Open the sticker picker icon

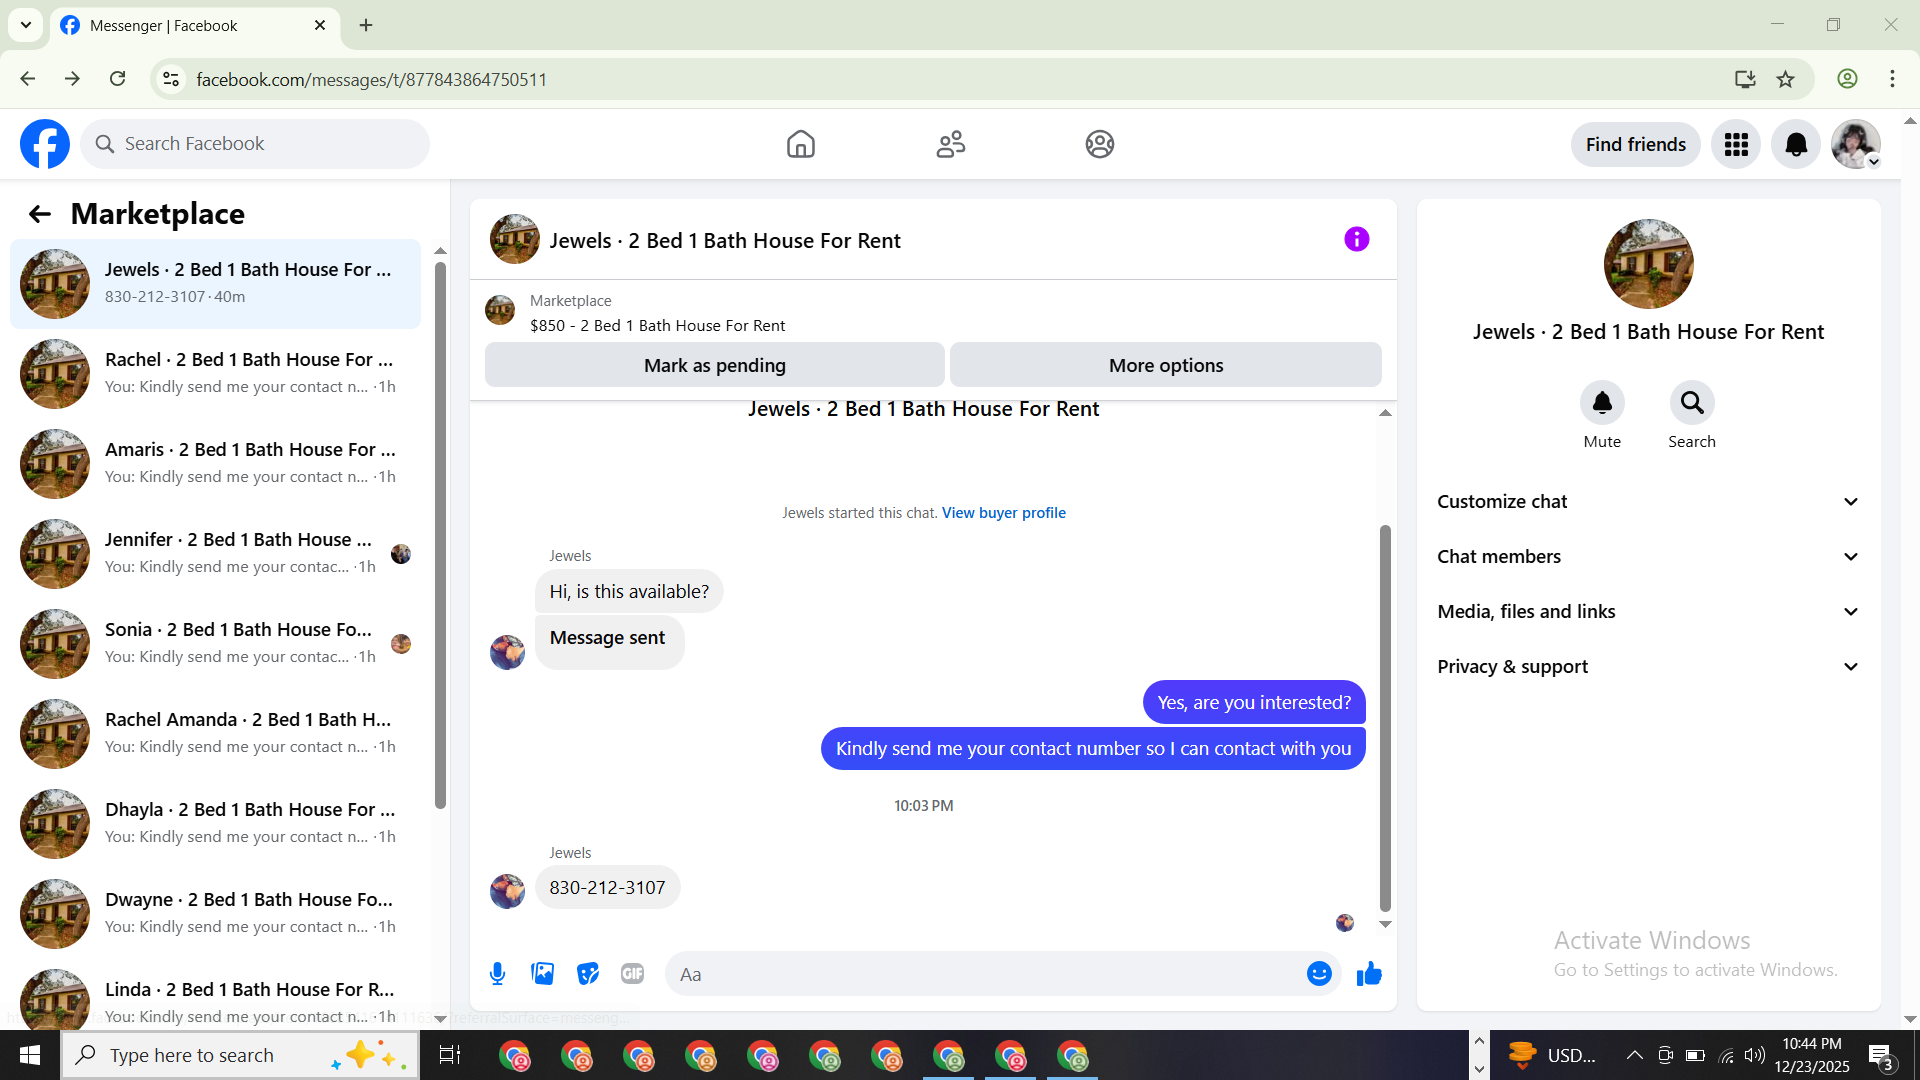[588, 974]
